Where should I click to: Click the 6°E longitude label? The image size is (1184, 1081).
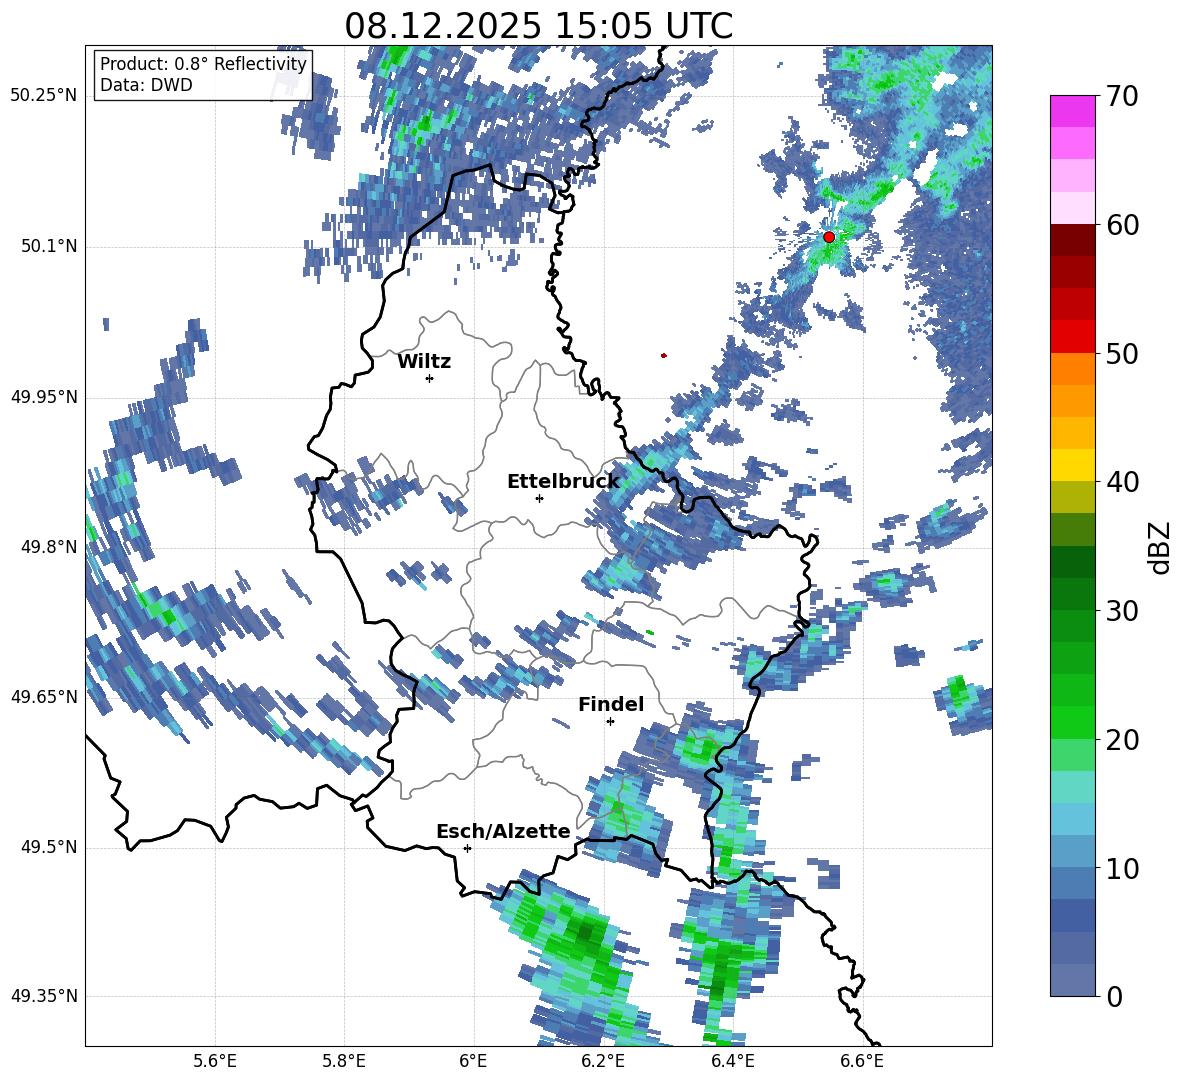point(473,1061)
